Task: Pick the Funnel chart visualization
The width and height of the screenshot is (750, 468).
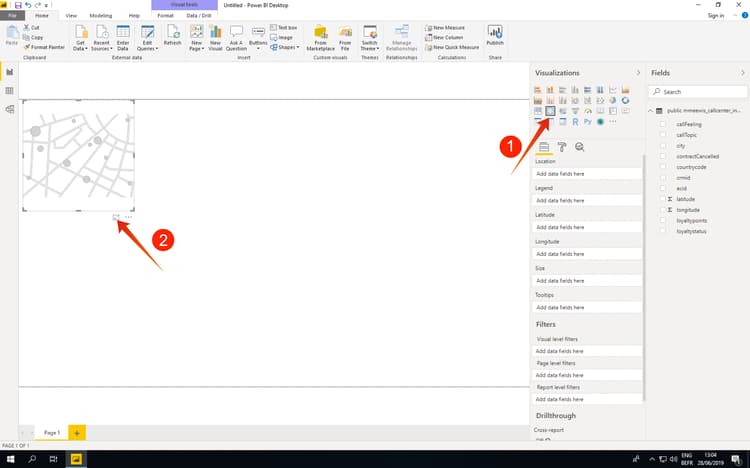Action: pyautogui.click(x=575, y=111)
